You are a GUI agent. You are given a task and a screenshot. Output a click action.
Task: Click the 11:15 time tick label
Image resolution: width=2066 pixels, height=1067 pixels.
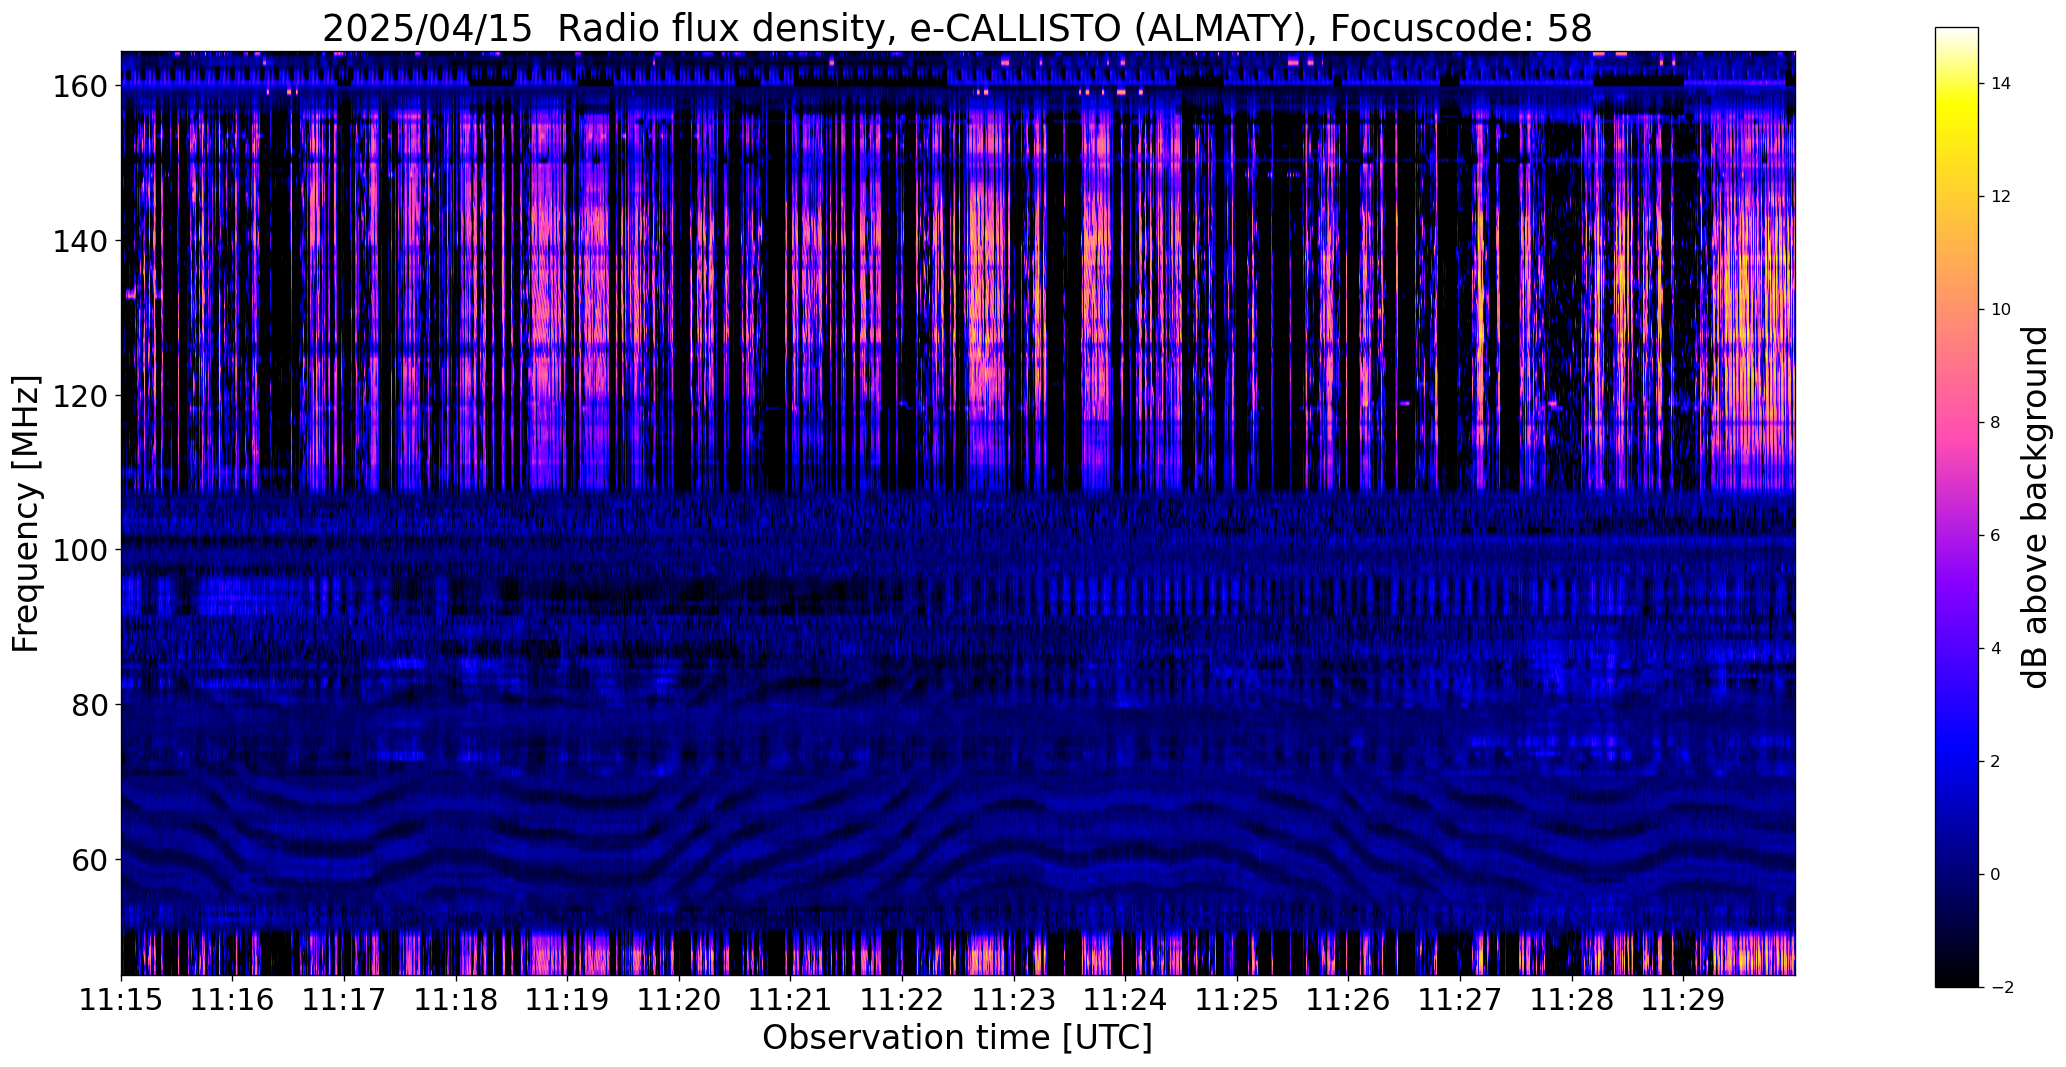[121, 1000]
